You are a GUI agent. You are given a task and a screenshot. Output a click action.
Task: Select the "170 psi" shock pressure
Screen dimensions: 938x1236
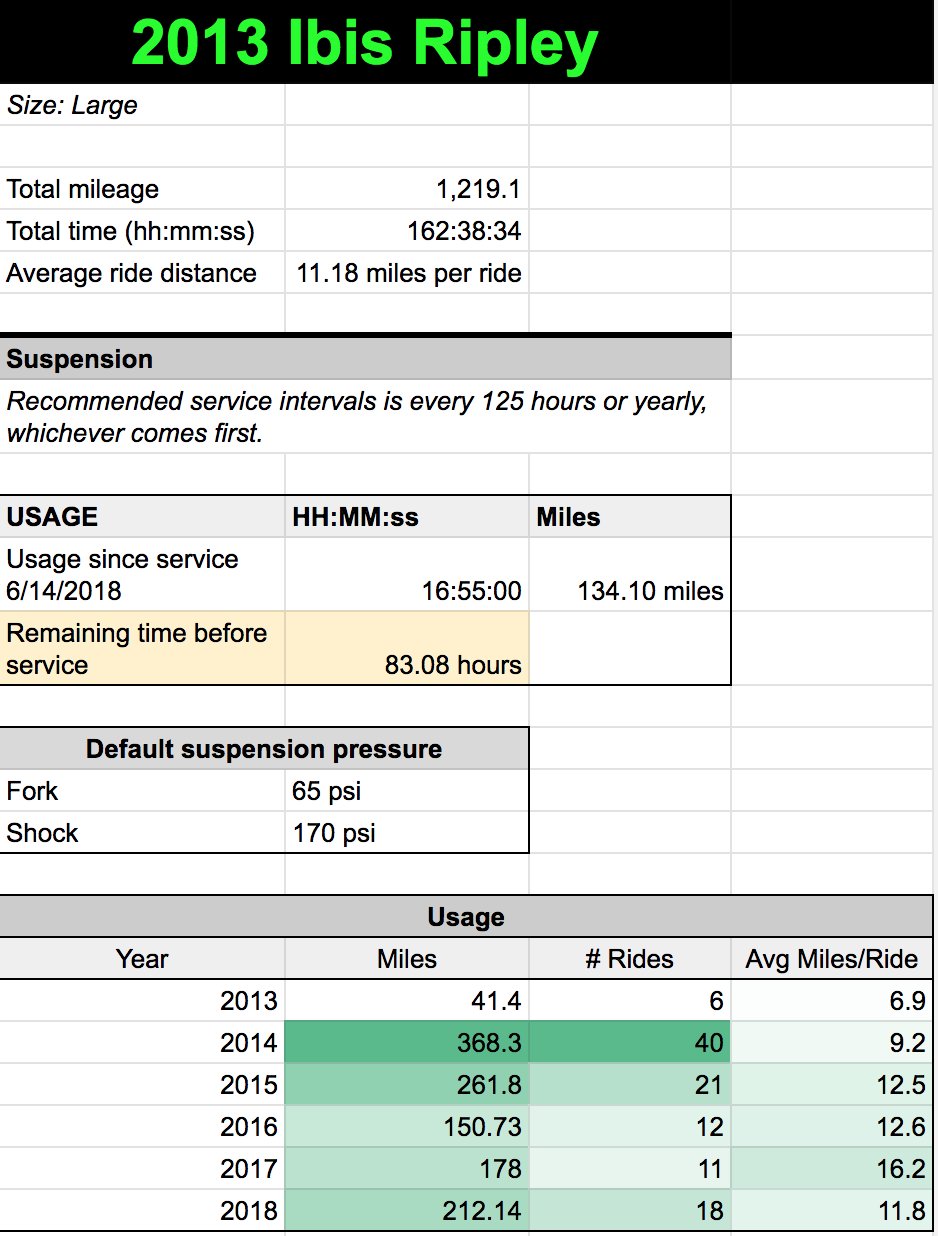coord(407,833)
